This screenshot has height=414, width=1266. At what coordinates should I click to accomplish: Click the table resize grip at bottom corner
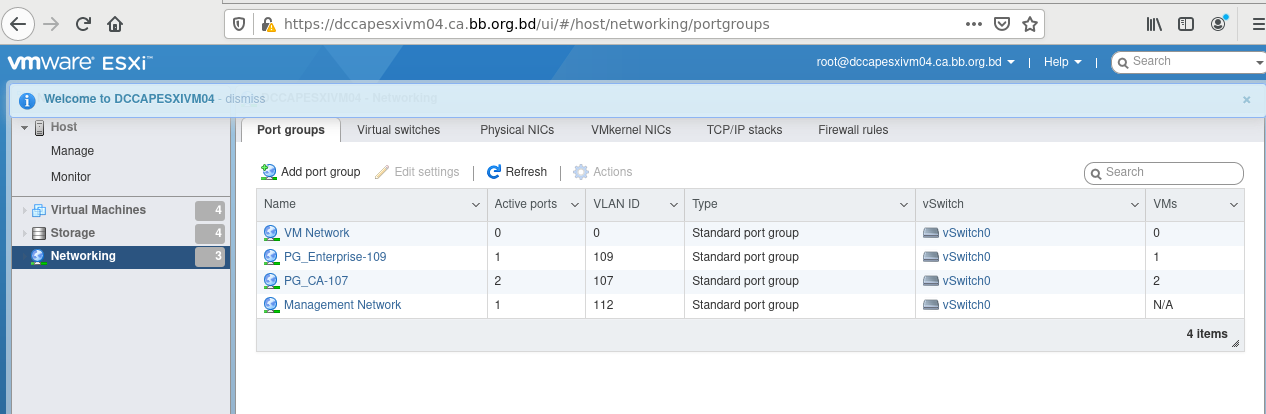click(x=1235, y=344)
